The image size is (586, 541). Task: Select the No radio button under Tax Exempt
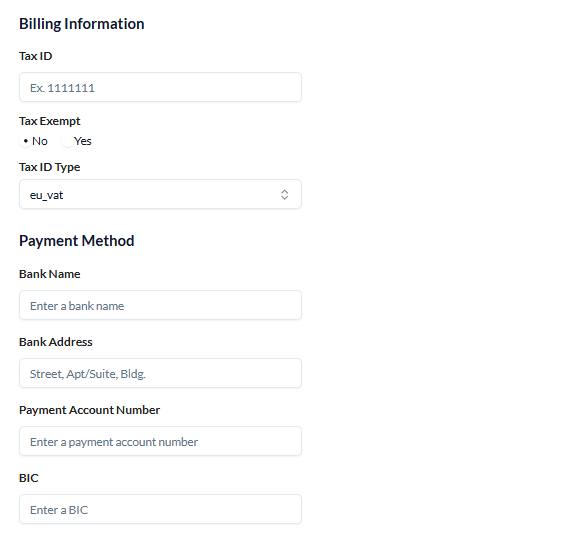click(x=25, y=141)
